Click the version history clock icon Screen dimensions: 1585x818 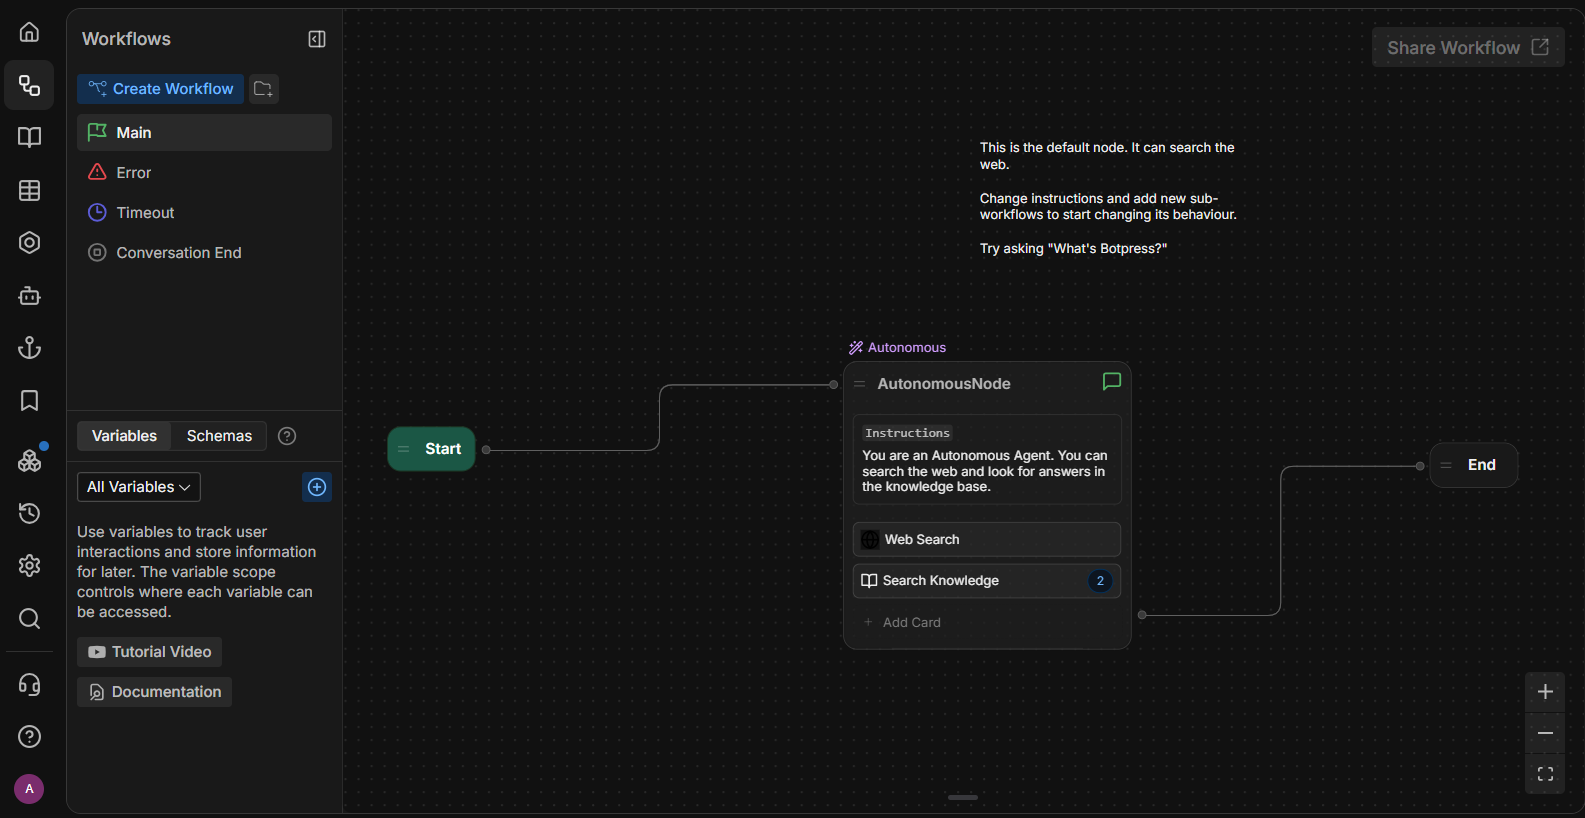30,513
